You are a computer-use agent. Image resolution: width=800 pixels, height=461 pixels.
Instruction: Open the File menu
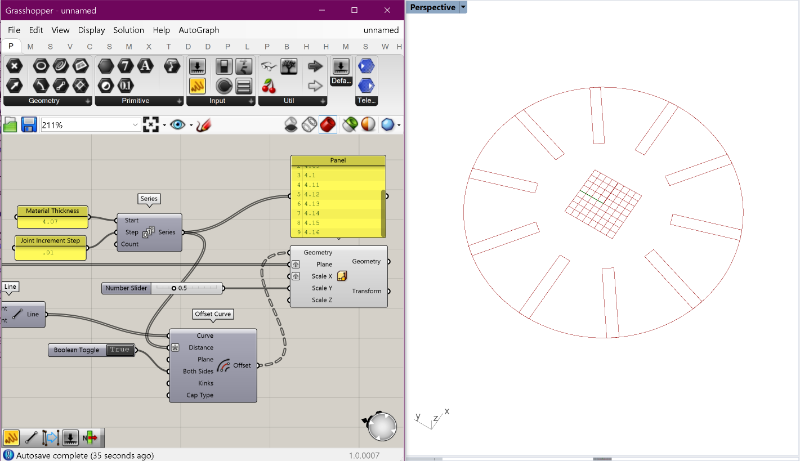coord(14,30)
